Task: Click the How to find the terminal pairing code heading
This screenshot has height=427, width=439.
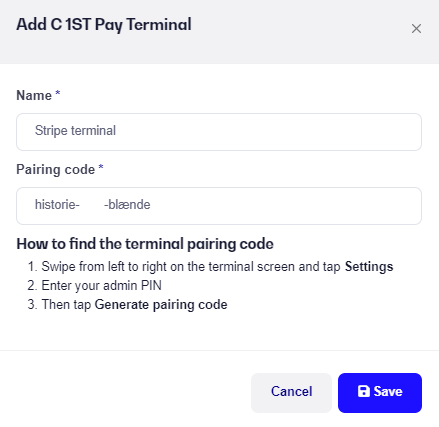Action: pos(145,244)
